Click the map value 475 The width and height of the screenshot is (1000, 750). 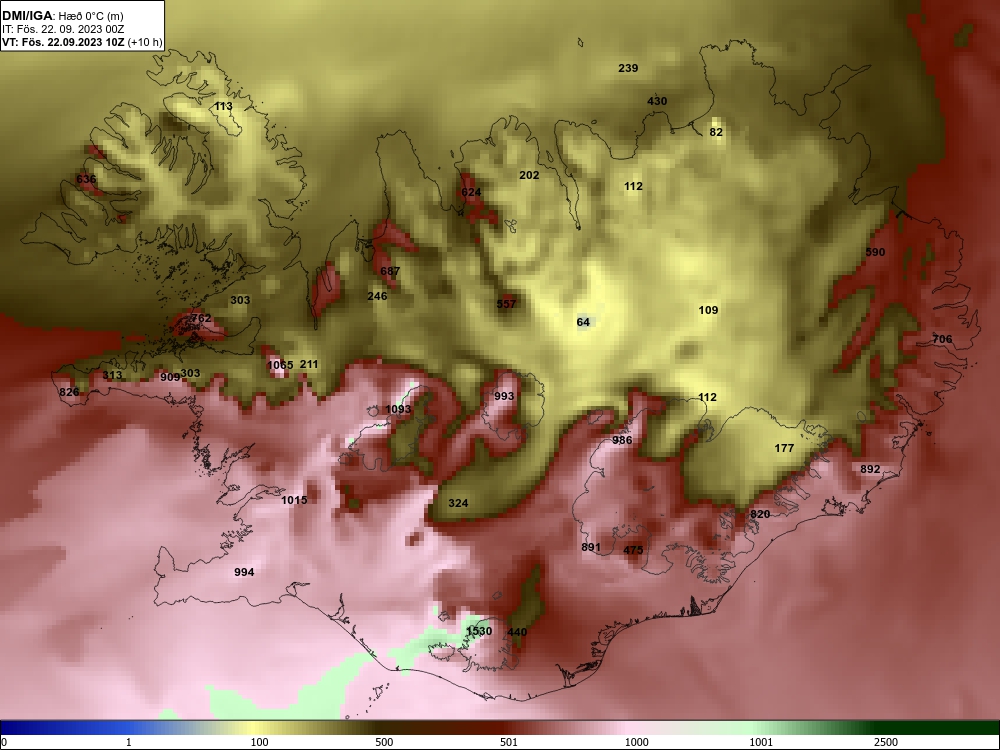tap(633, 550)
